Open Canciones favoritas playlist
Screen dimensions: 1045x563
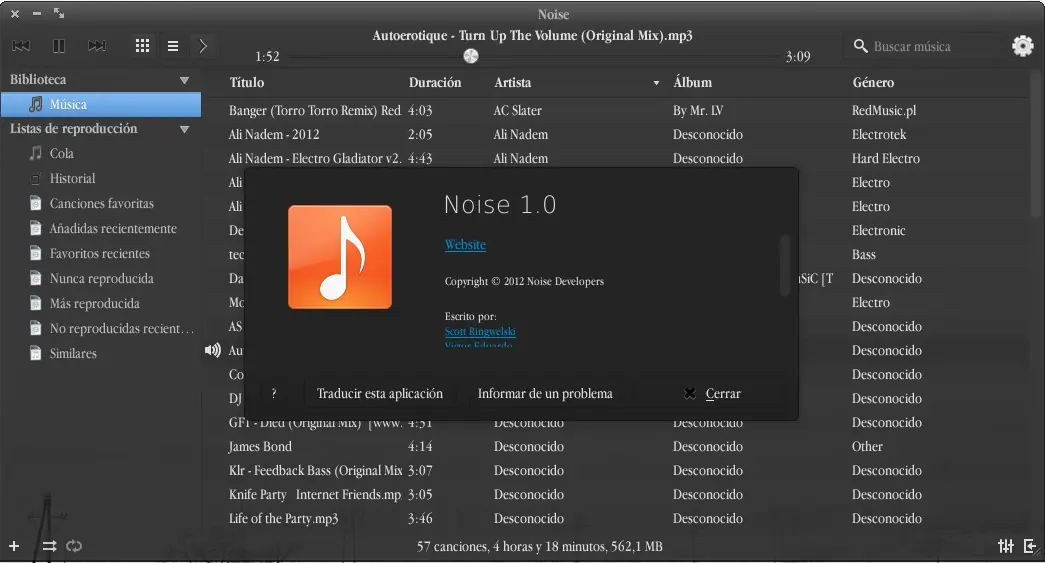click(101, 203)
